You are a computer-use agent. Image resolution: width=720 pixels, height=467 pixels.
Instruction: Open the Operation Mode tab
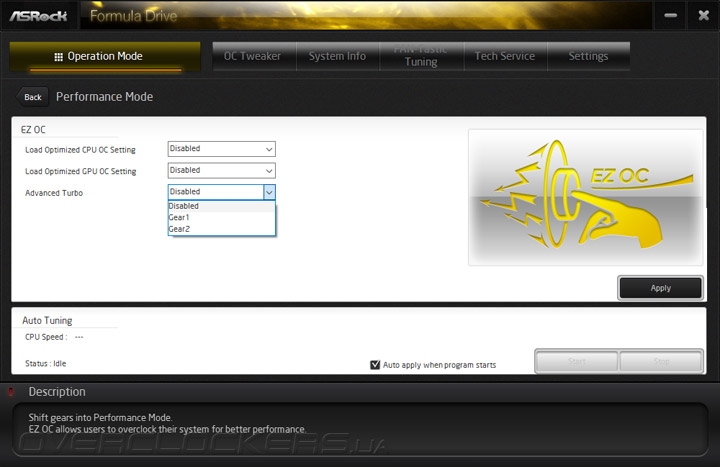[105, 56]
